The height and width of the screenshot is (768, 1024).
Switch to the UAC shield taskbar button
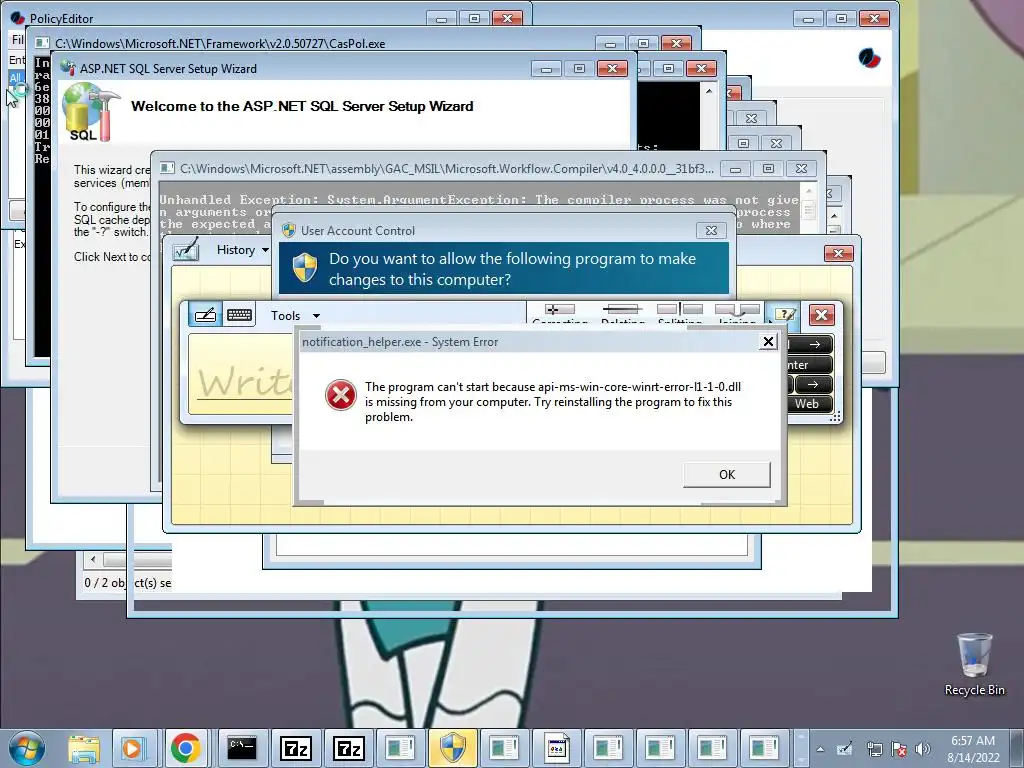[452, 748]
